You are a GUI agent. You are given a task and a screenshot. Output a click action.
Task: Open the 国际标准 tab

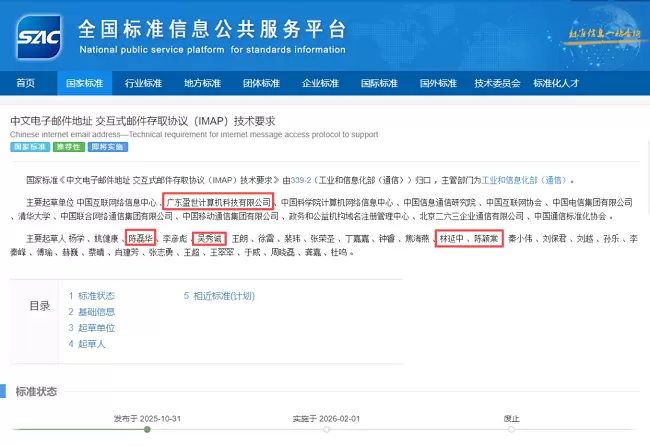[x=380, y=83]
